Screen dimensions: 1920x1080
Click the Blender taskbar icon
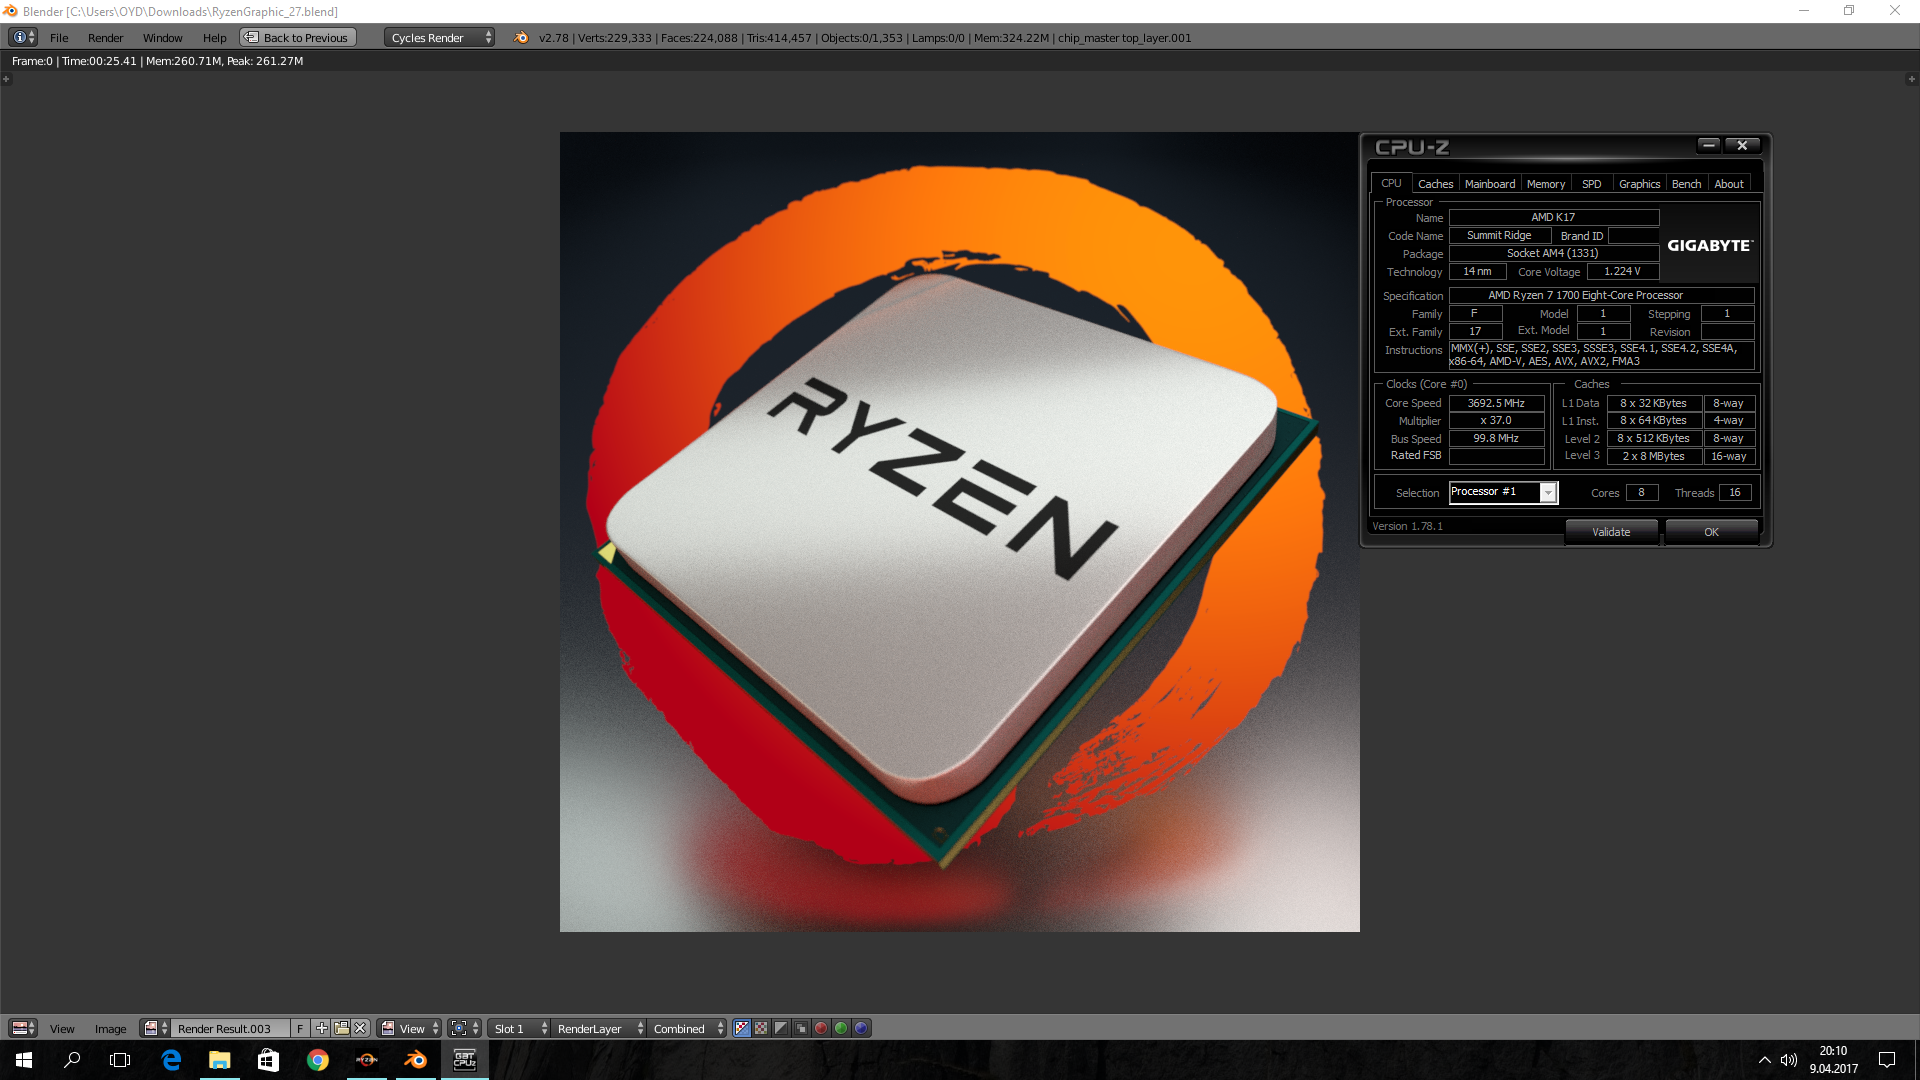click(x=415, y=1060)
